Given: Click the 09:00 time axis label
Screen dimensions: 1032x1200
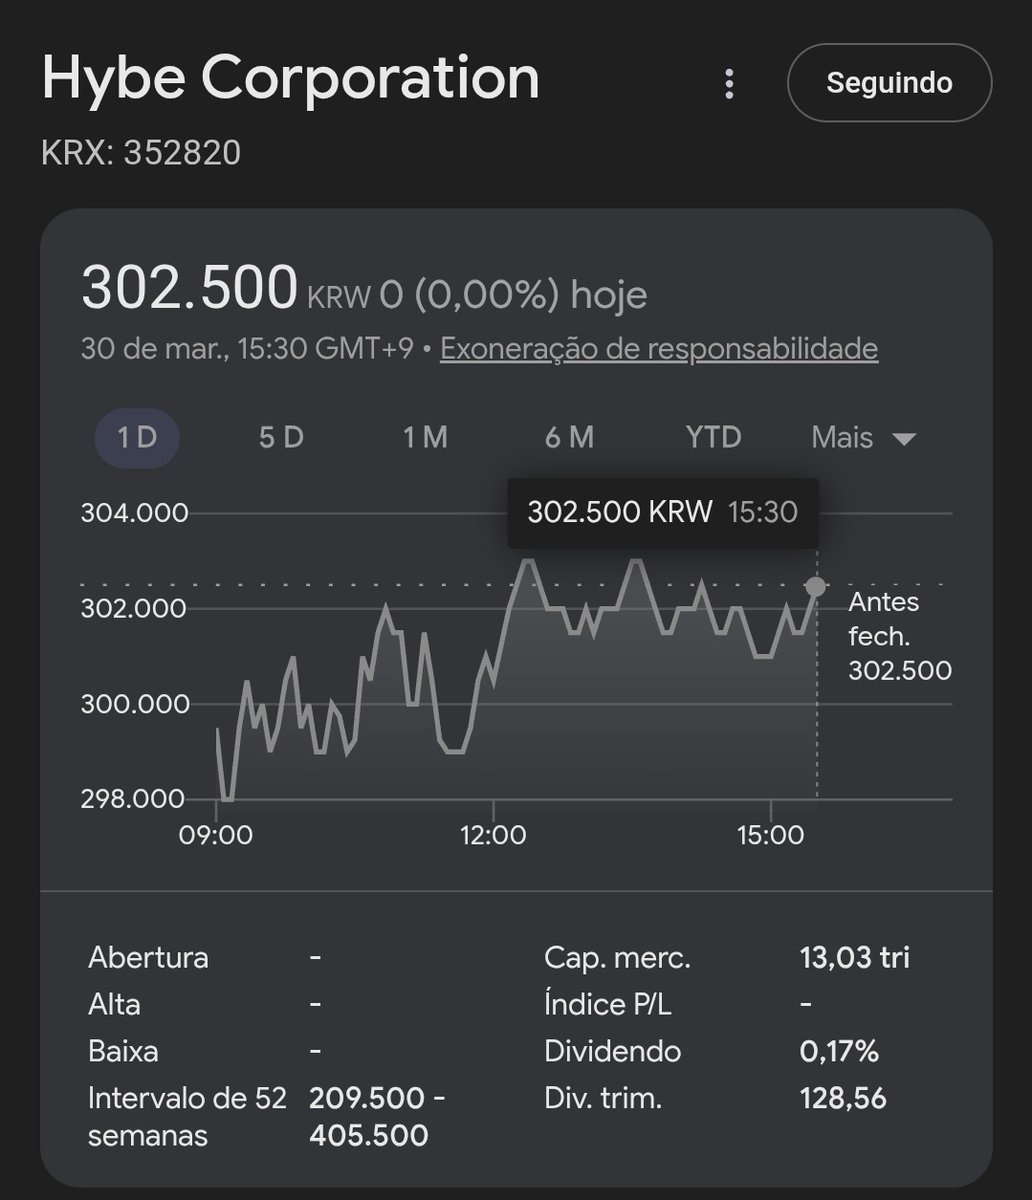Looking at the screenshot, I should pyautogui.click(x=216, y=836).
